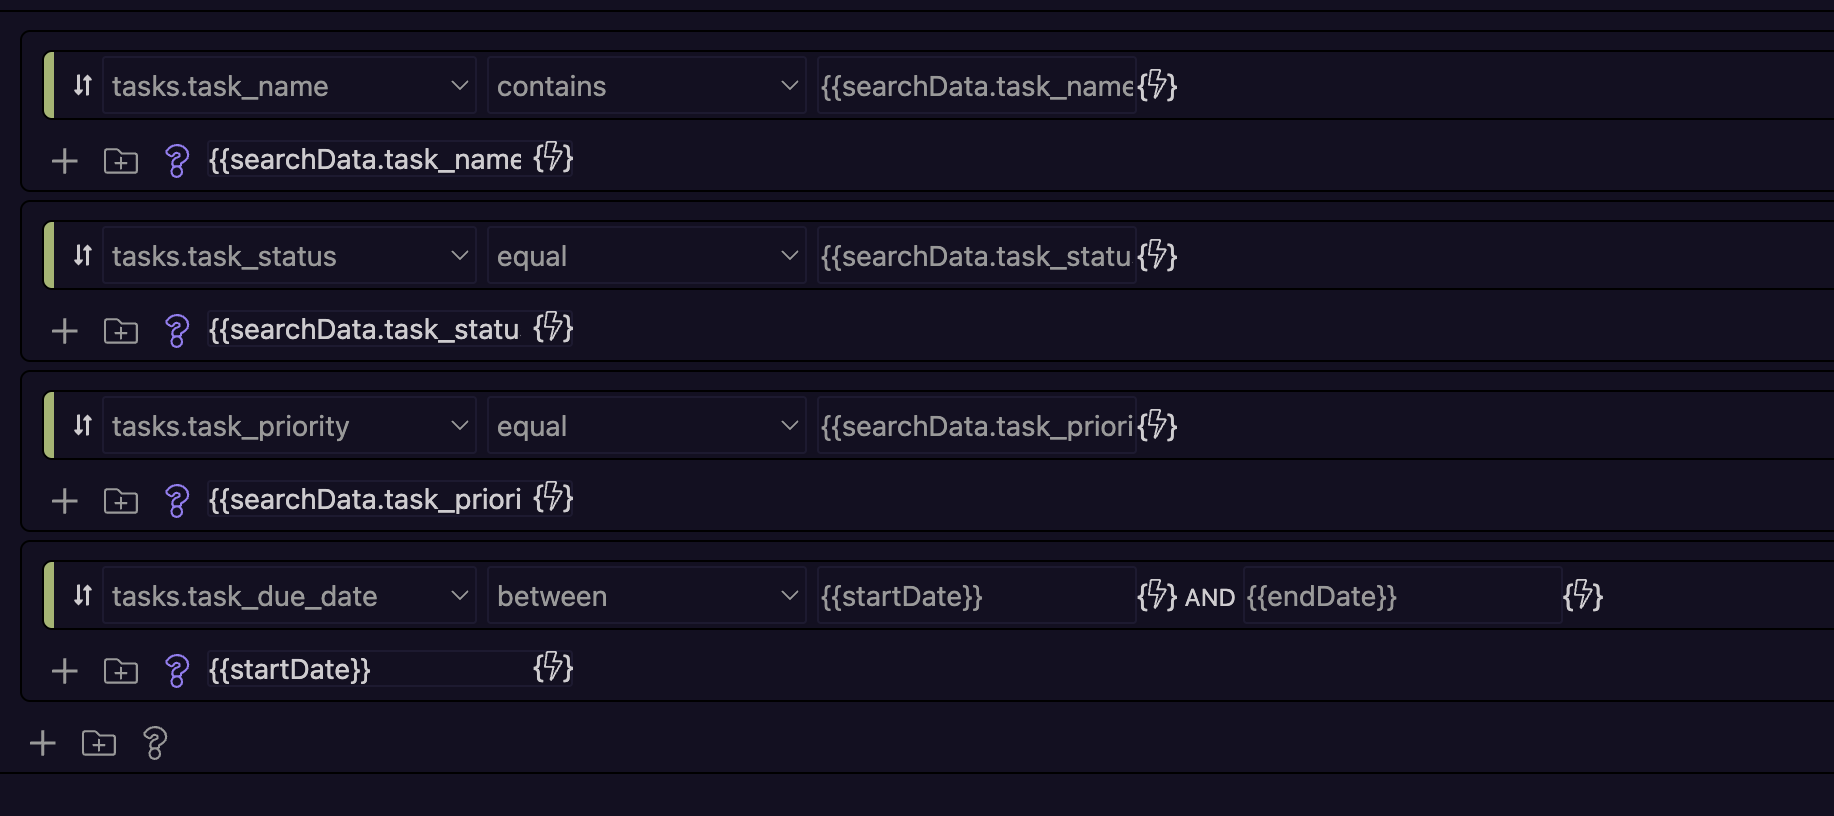
Task: Click the bottom-most plus icon to add a condition
Action: (x=43, y=743)
